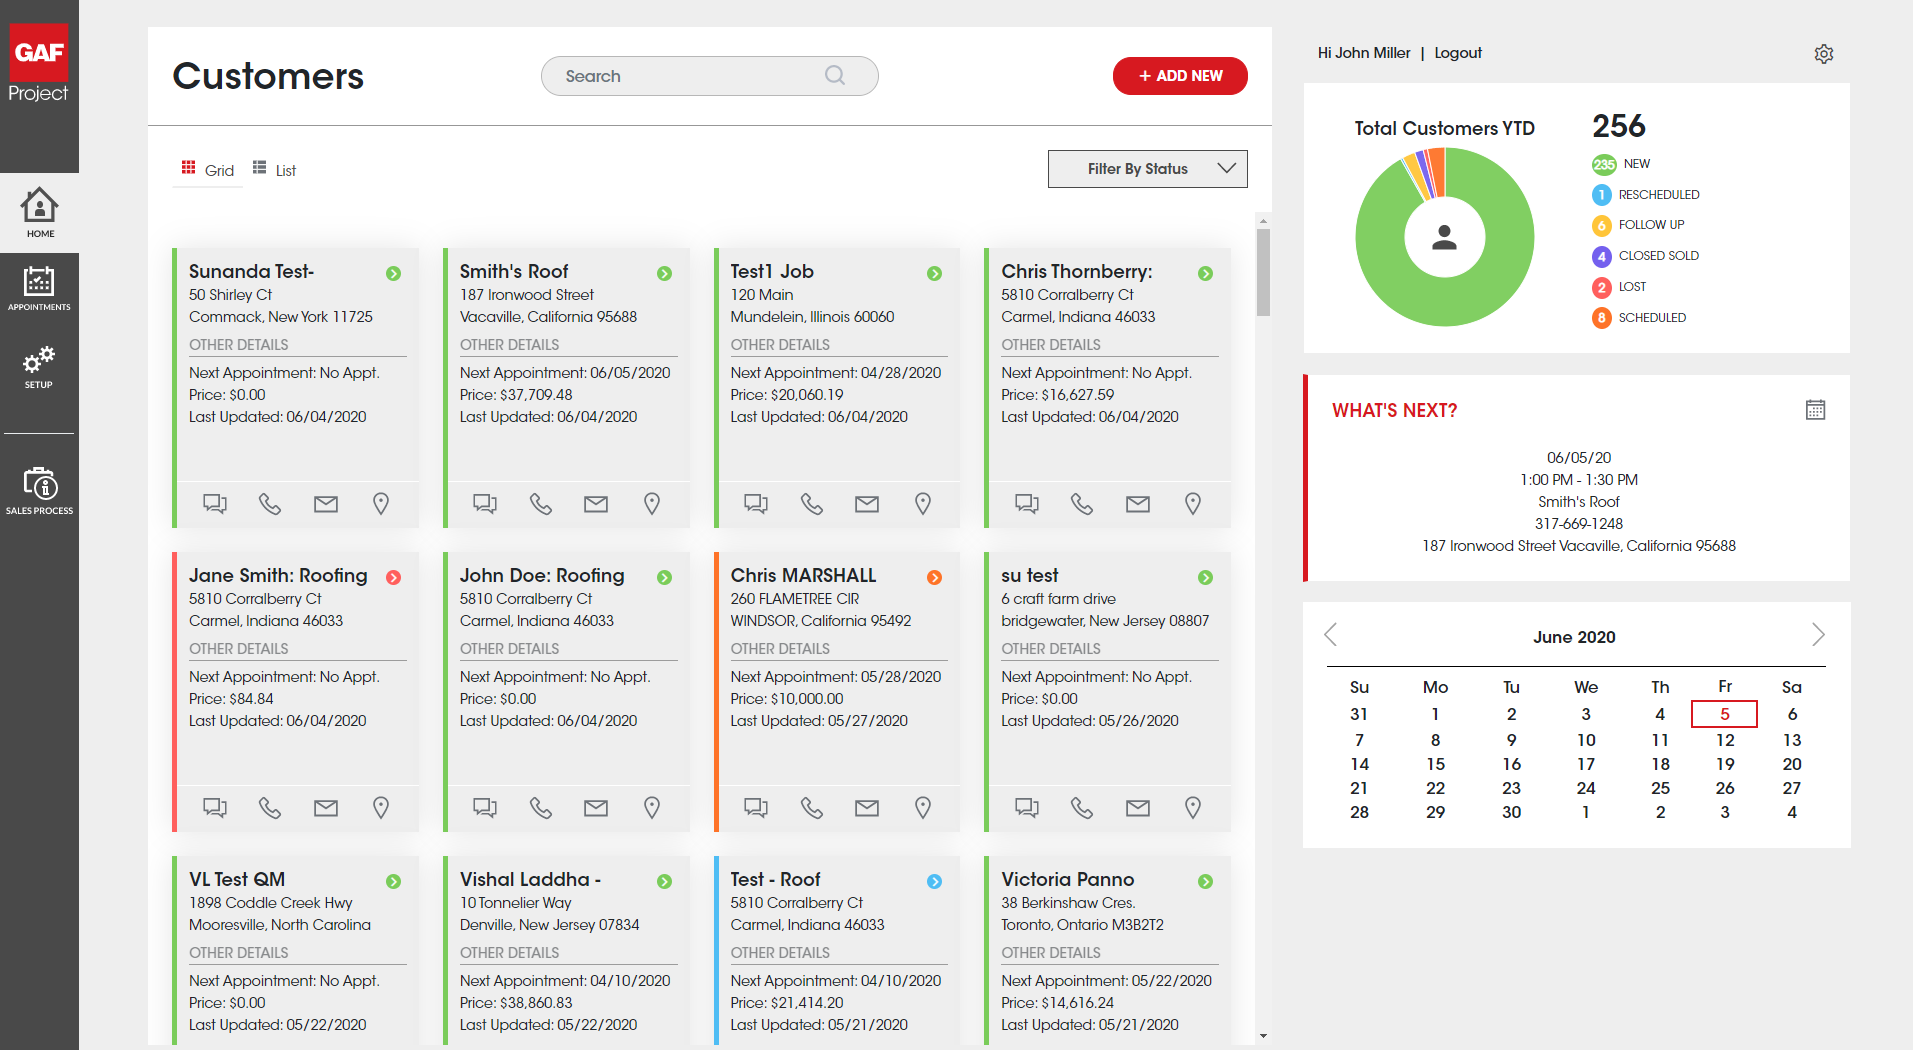Focus the customer Search field
The image size is (1913, 1050).
coord(710,76)
